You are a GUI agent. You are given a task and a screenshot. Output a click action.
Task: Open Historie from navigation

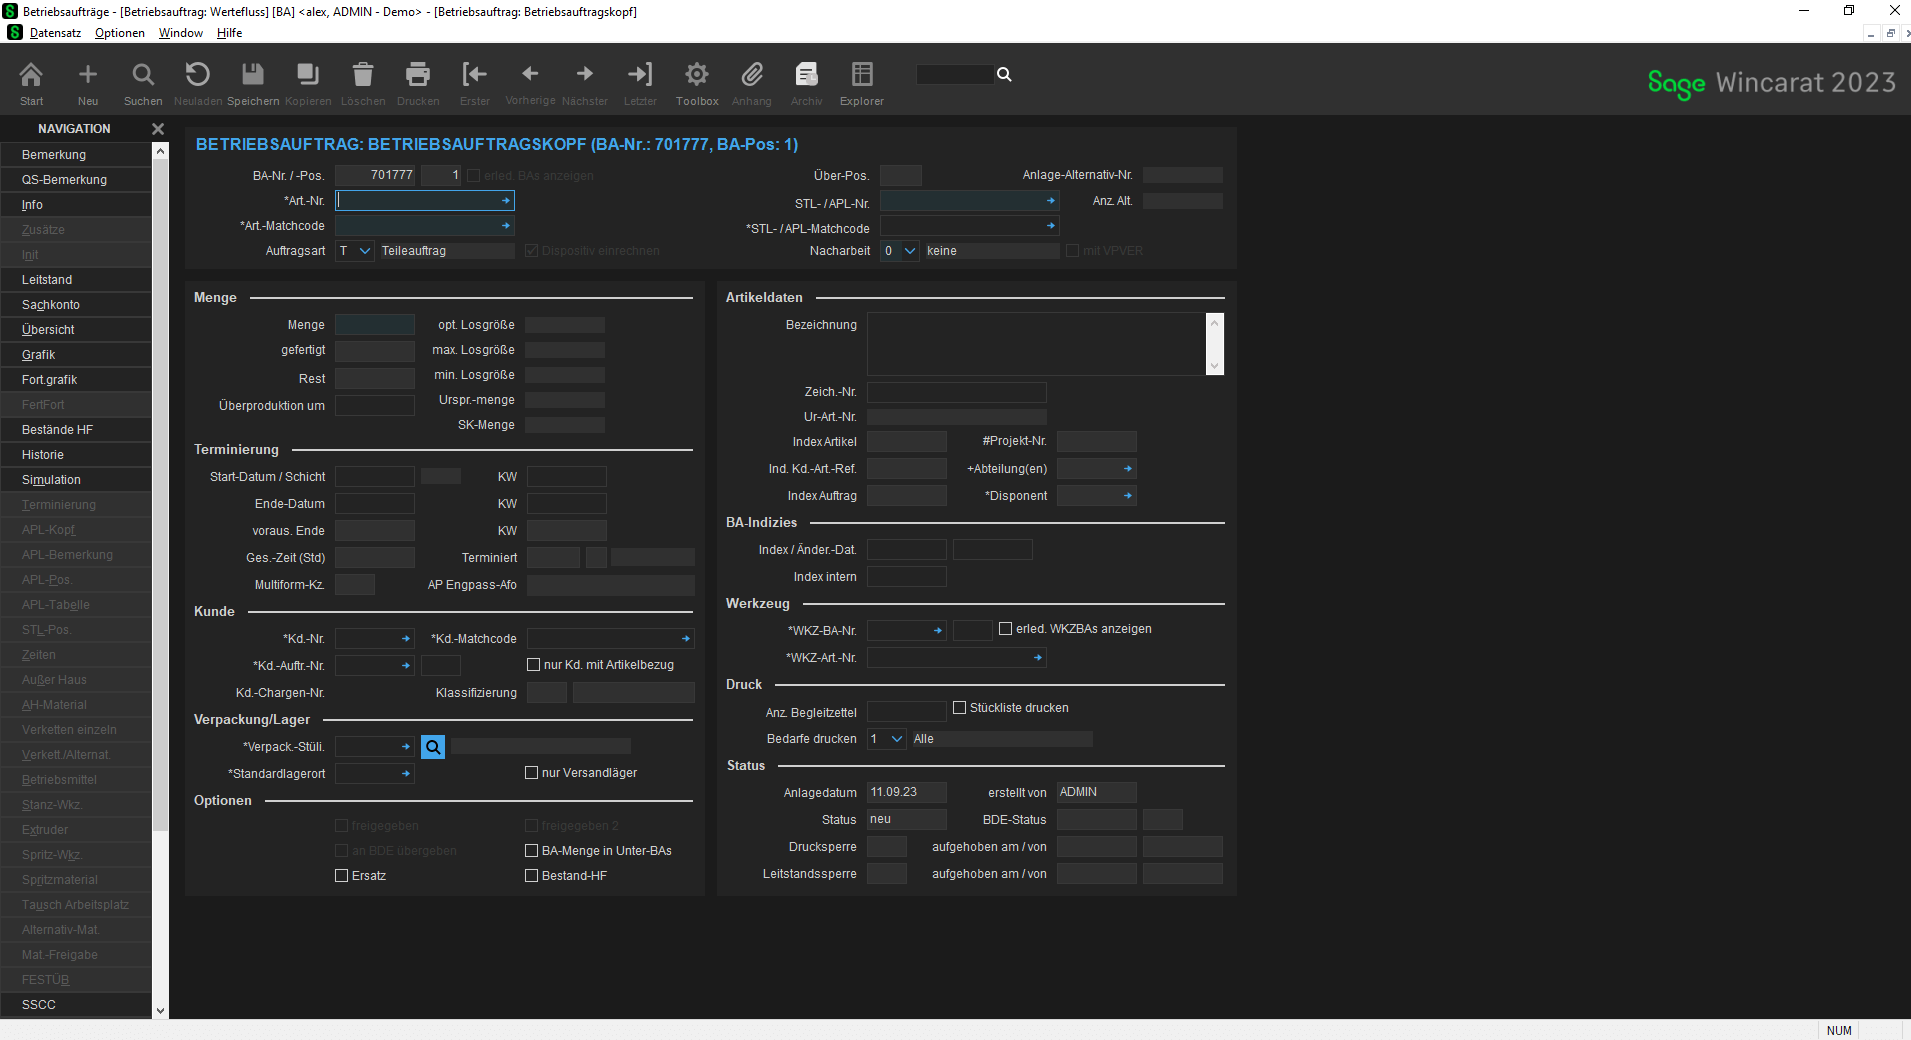pos(76,455)
